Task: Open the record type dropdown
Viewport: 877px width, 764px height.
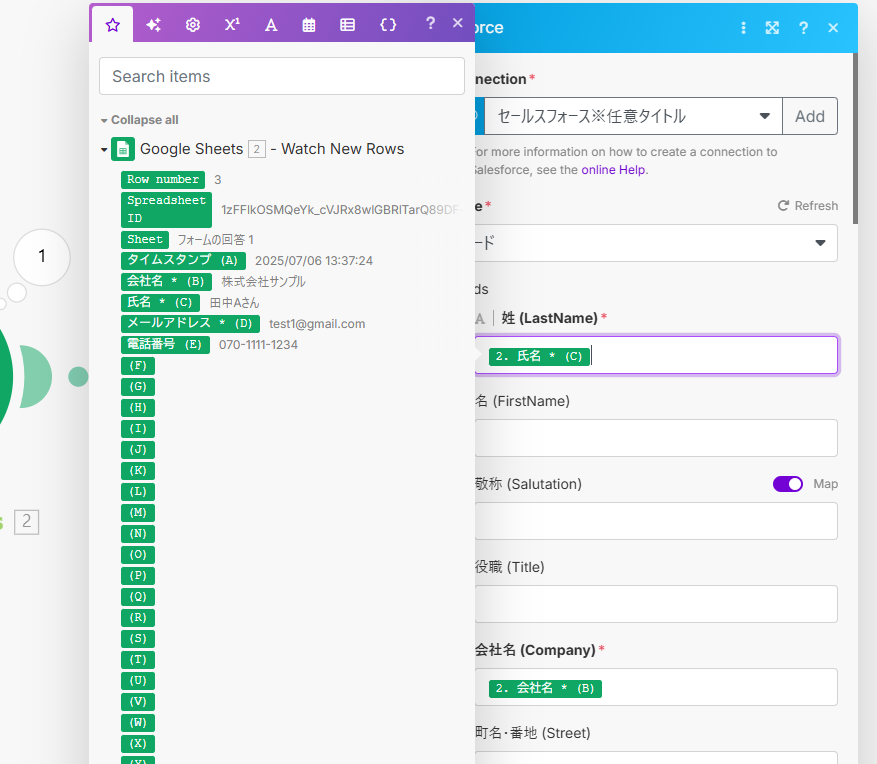Action: (656, 243)
